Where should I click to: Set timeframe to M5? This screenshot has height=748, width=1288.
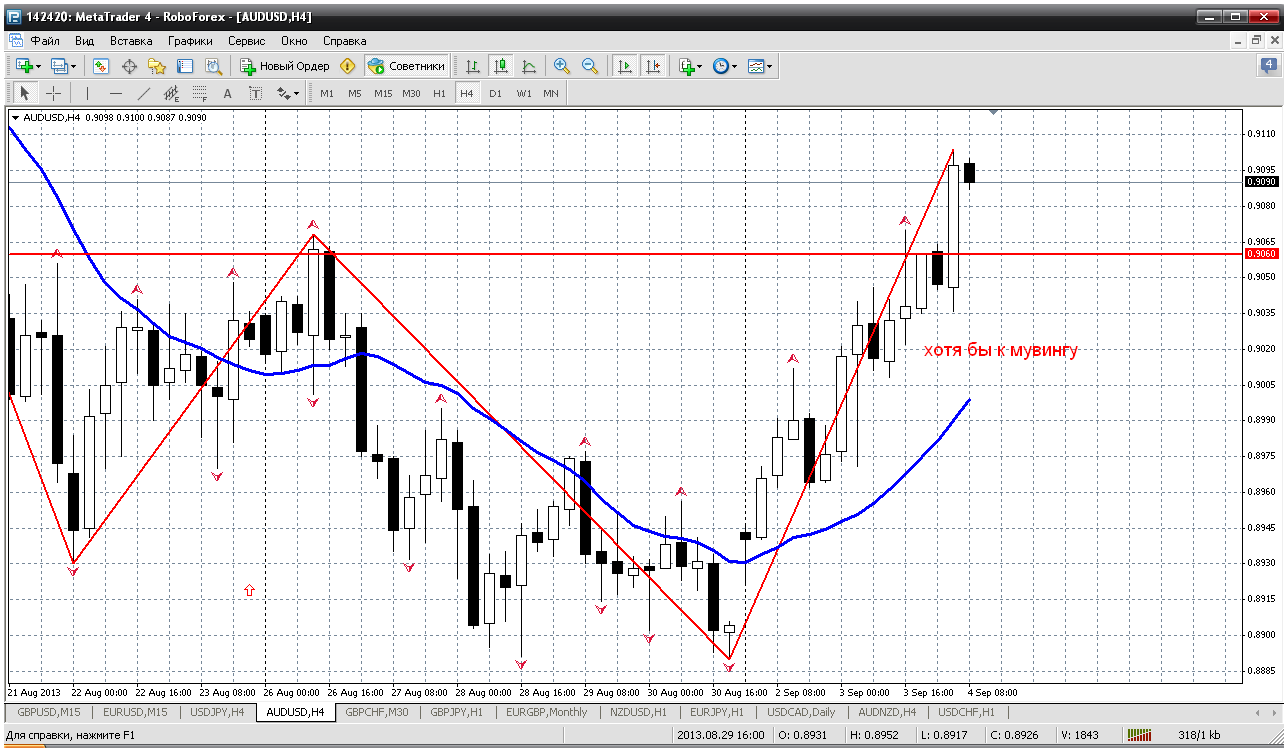click(355, 93)
